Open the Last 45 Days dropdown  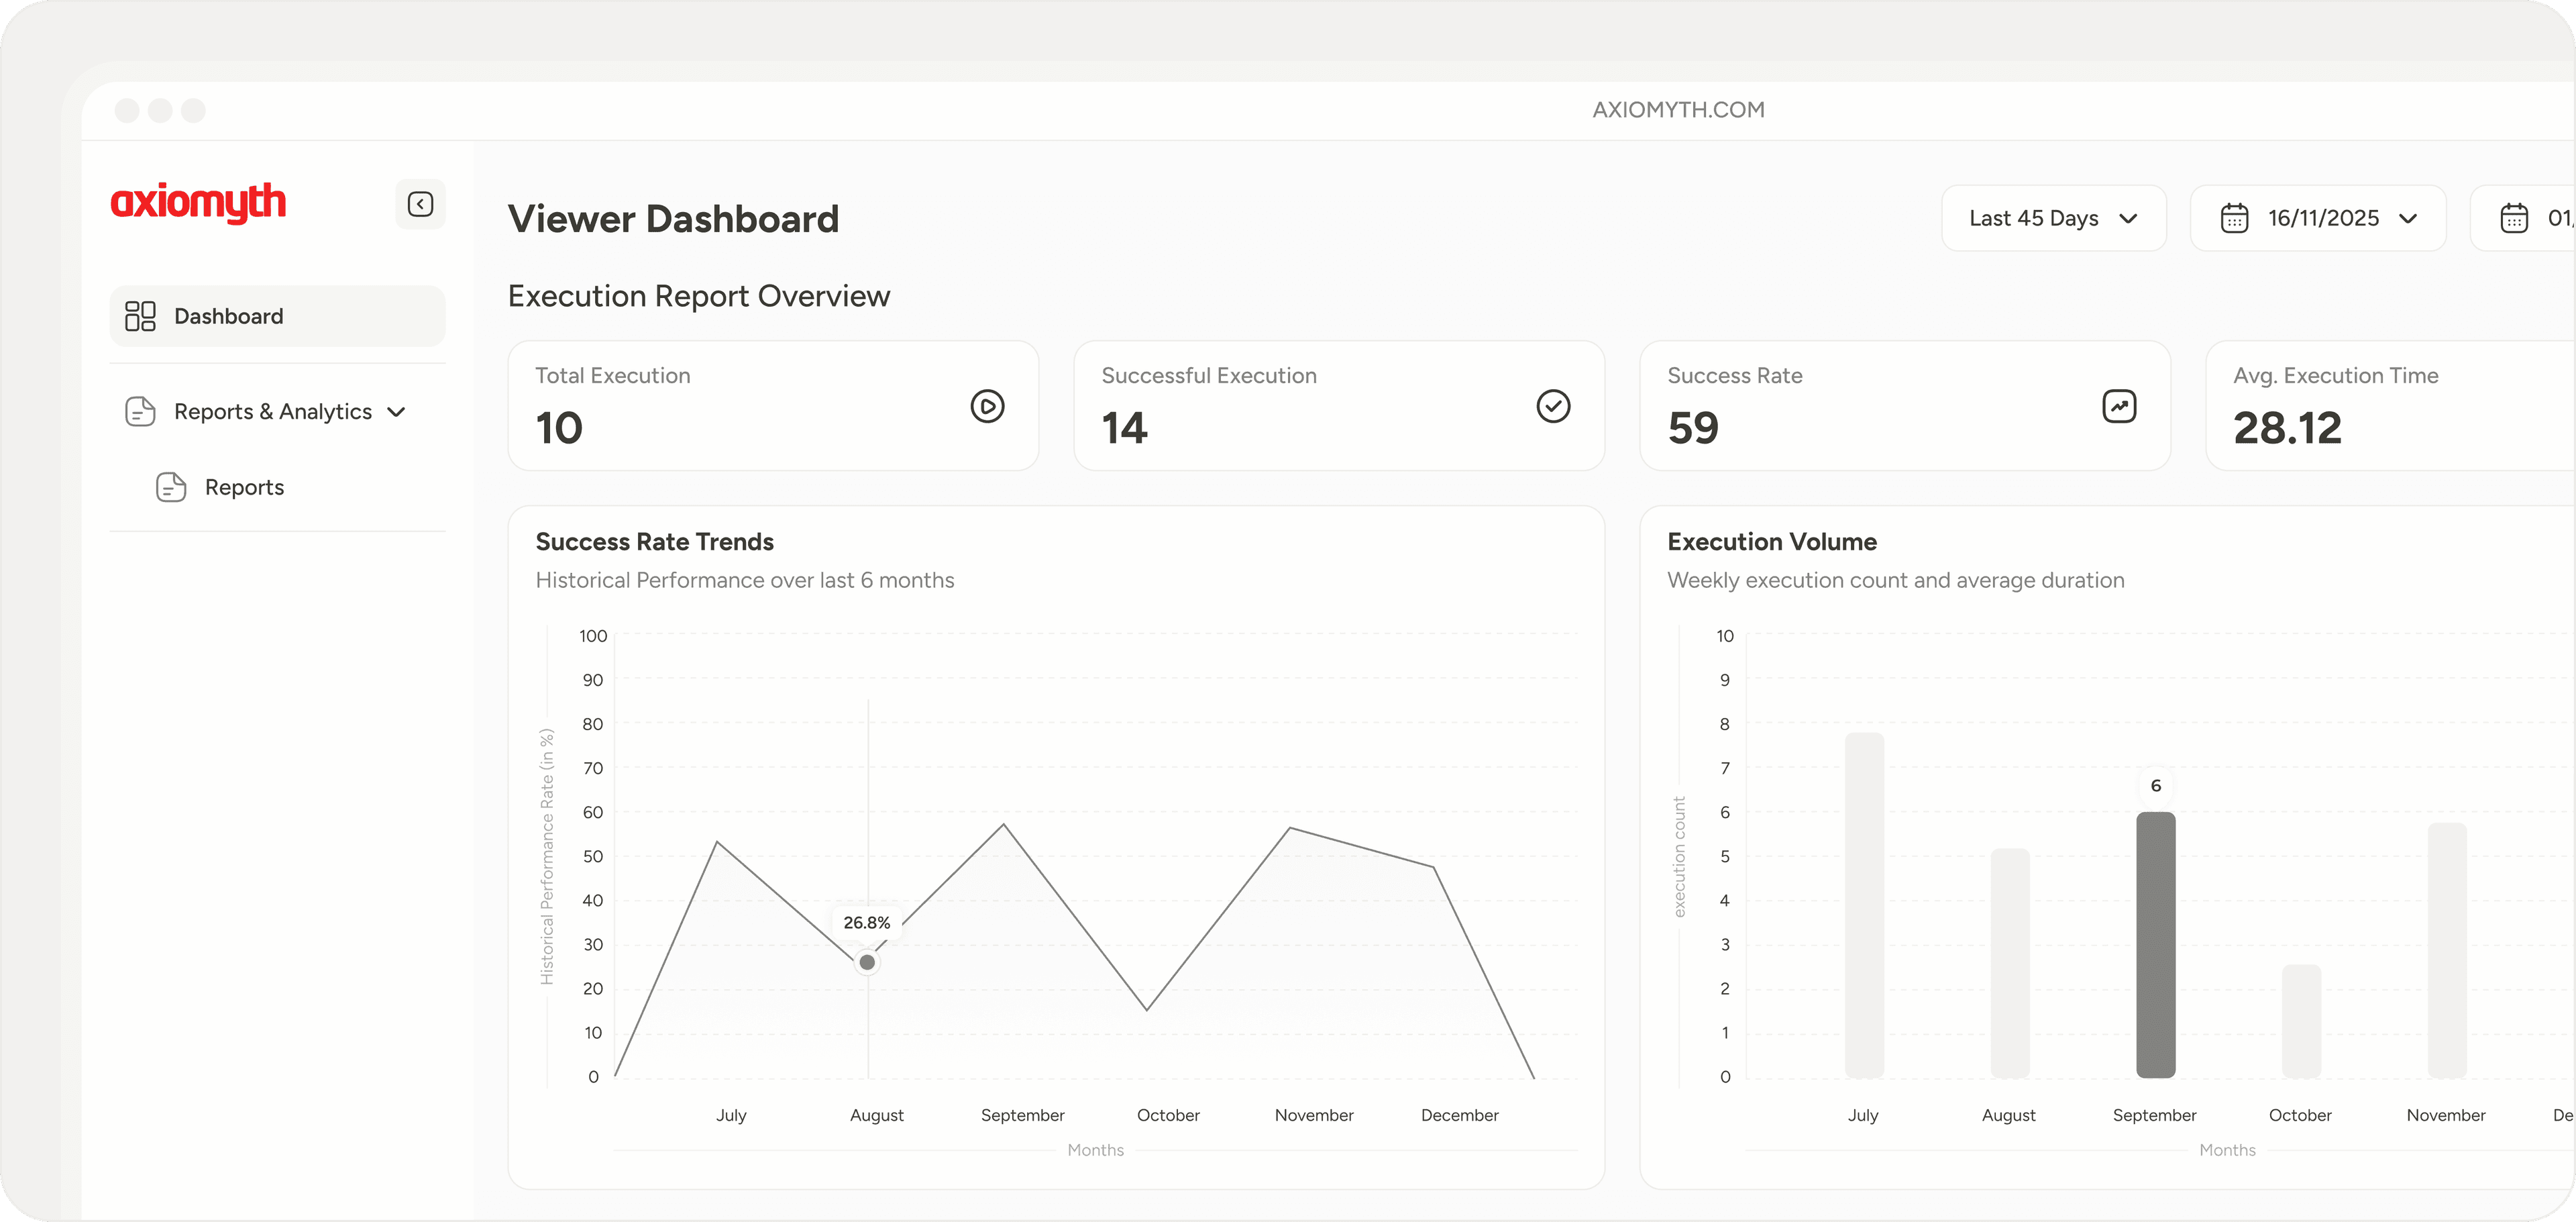(x=2054, y=218)
